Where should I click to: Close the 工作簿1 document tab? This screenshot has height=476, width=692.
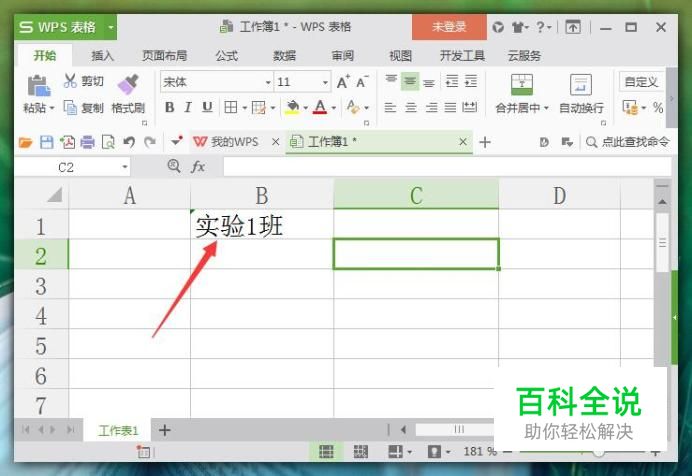pos(463,142)
